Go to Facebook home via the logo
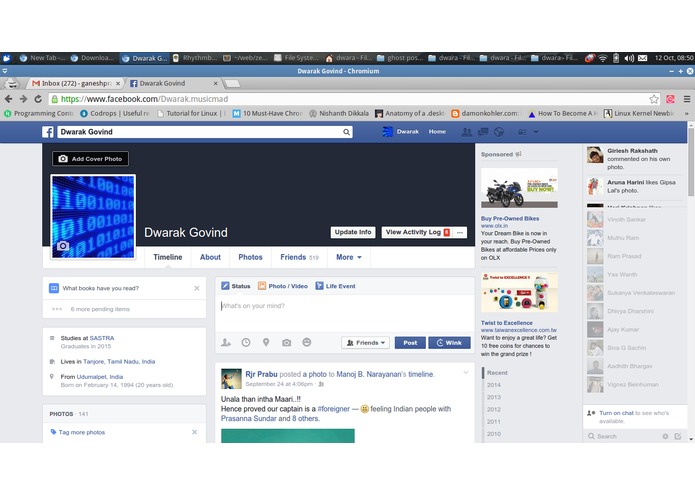The width and height of the screenshot is (695, 494). (48, 132)
